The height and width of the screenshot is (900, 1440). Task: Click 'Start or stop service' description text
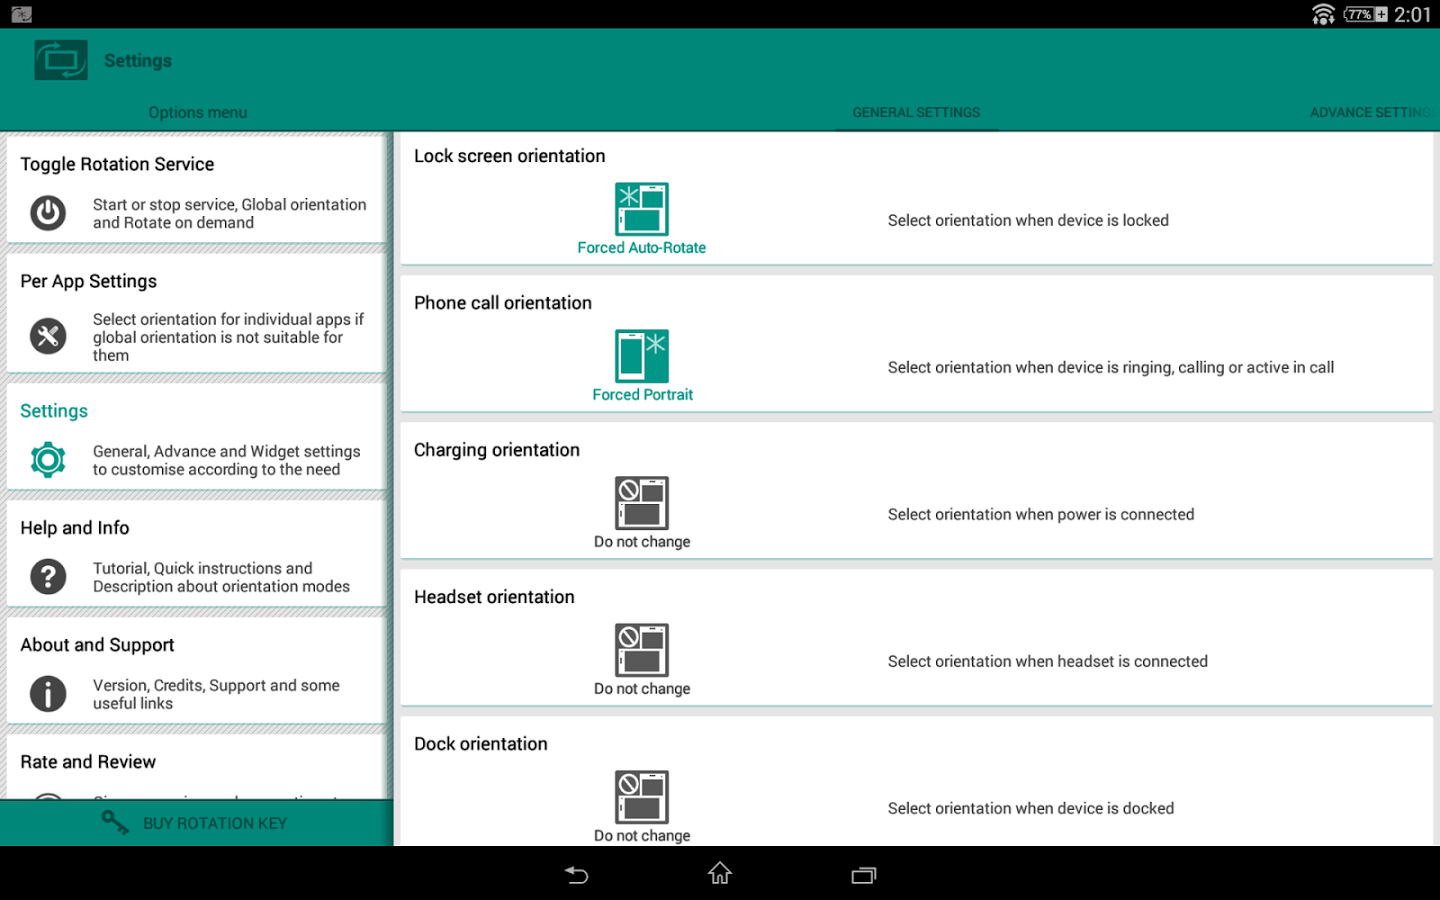[230, 213]
